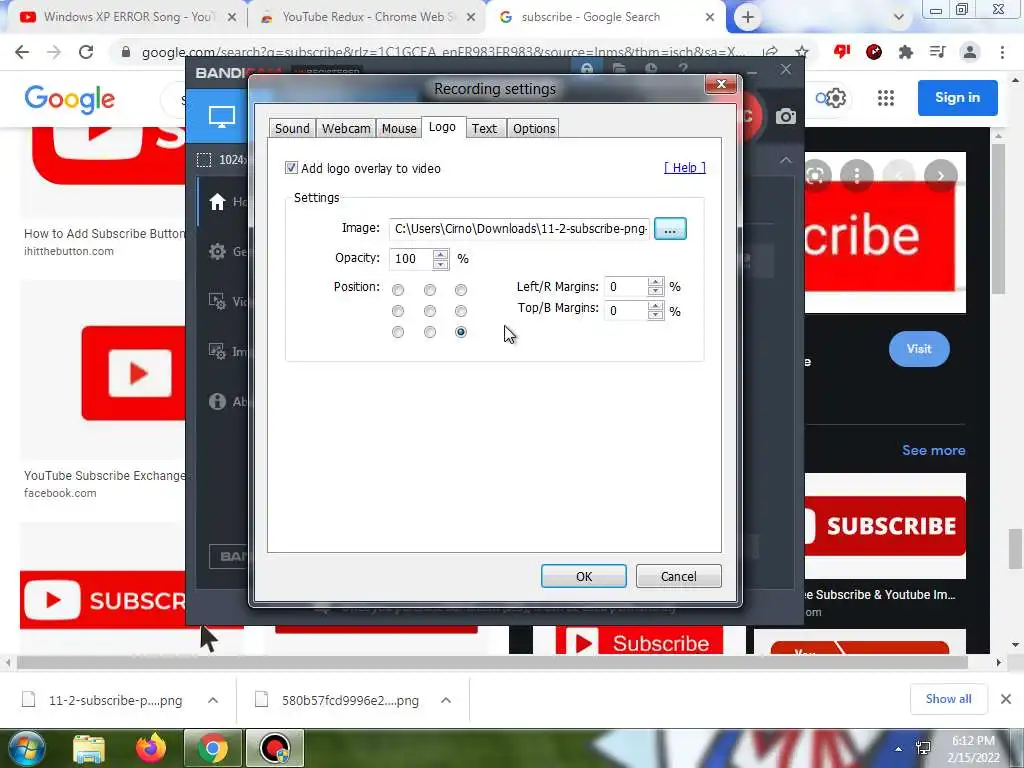Increase Opacity with the up arrow
This screenshot has width=1024, height=768.
click(x=441, y=254)
